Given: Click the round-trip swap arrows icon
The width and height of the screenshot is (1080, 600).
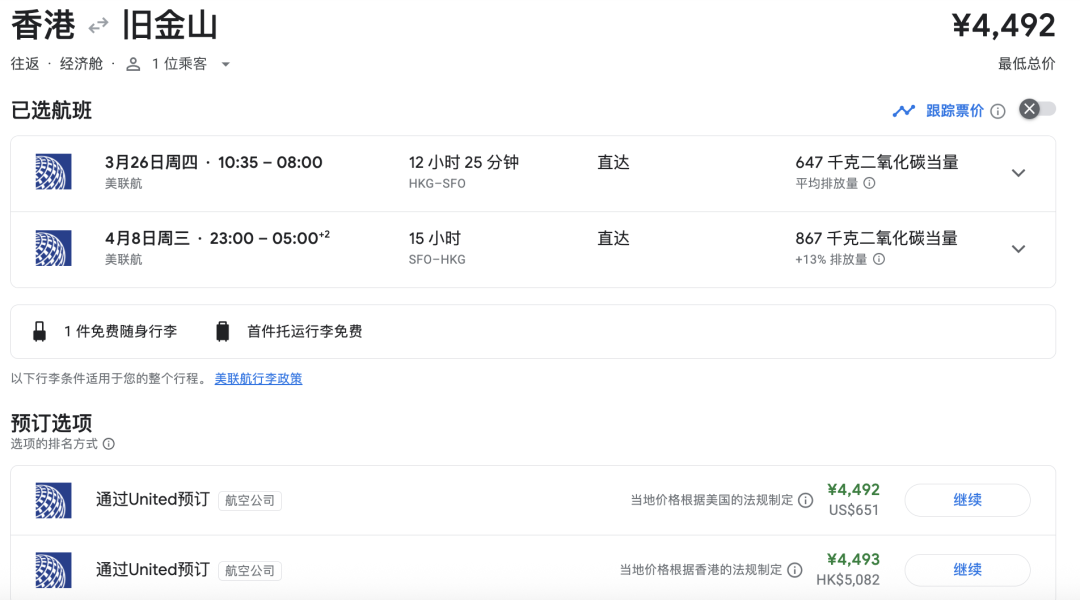Looking at the screenshot, I should tap(98, 25).
